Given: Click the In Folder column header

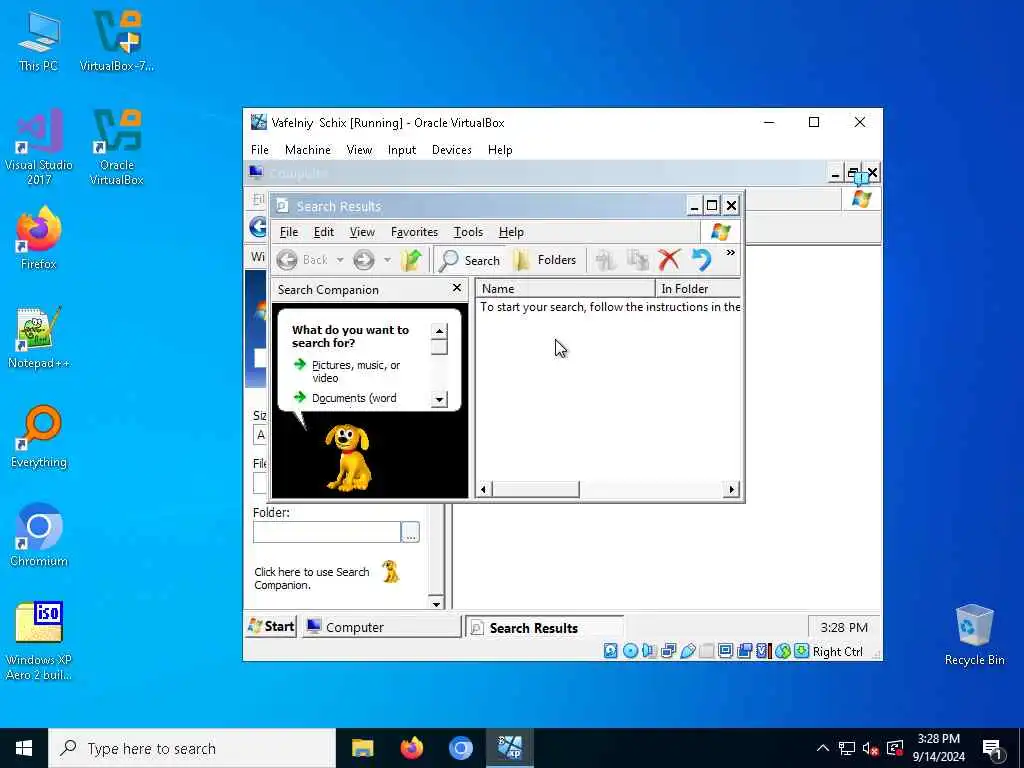Looking at the screenshot, I should pos(698,289).
